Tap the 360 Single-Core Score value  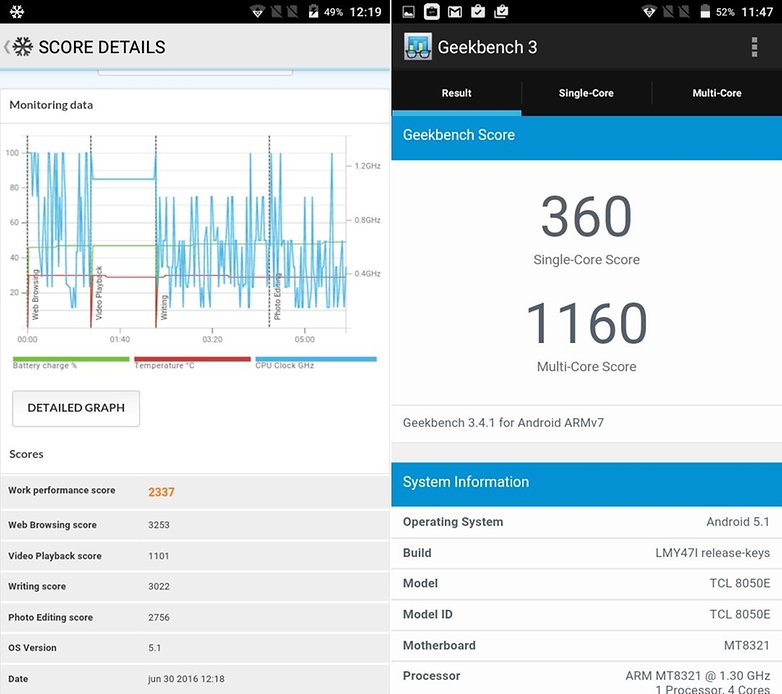click(x=586, y=216)
